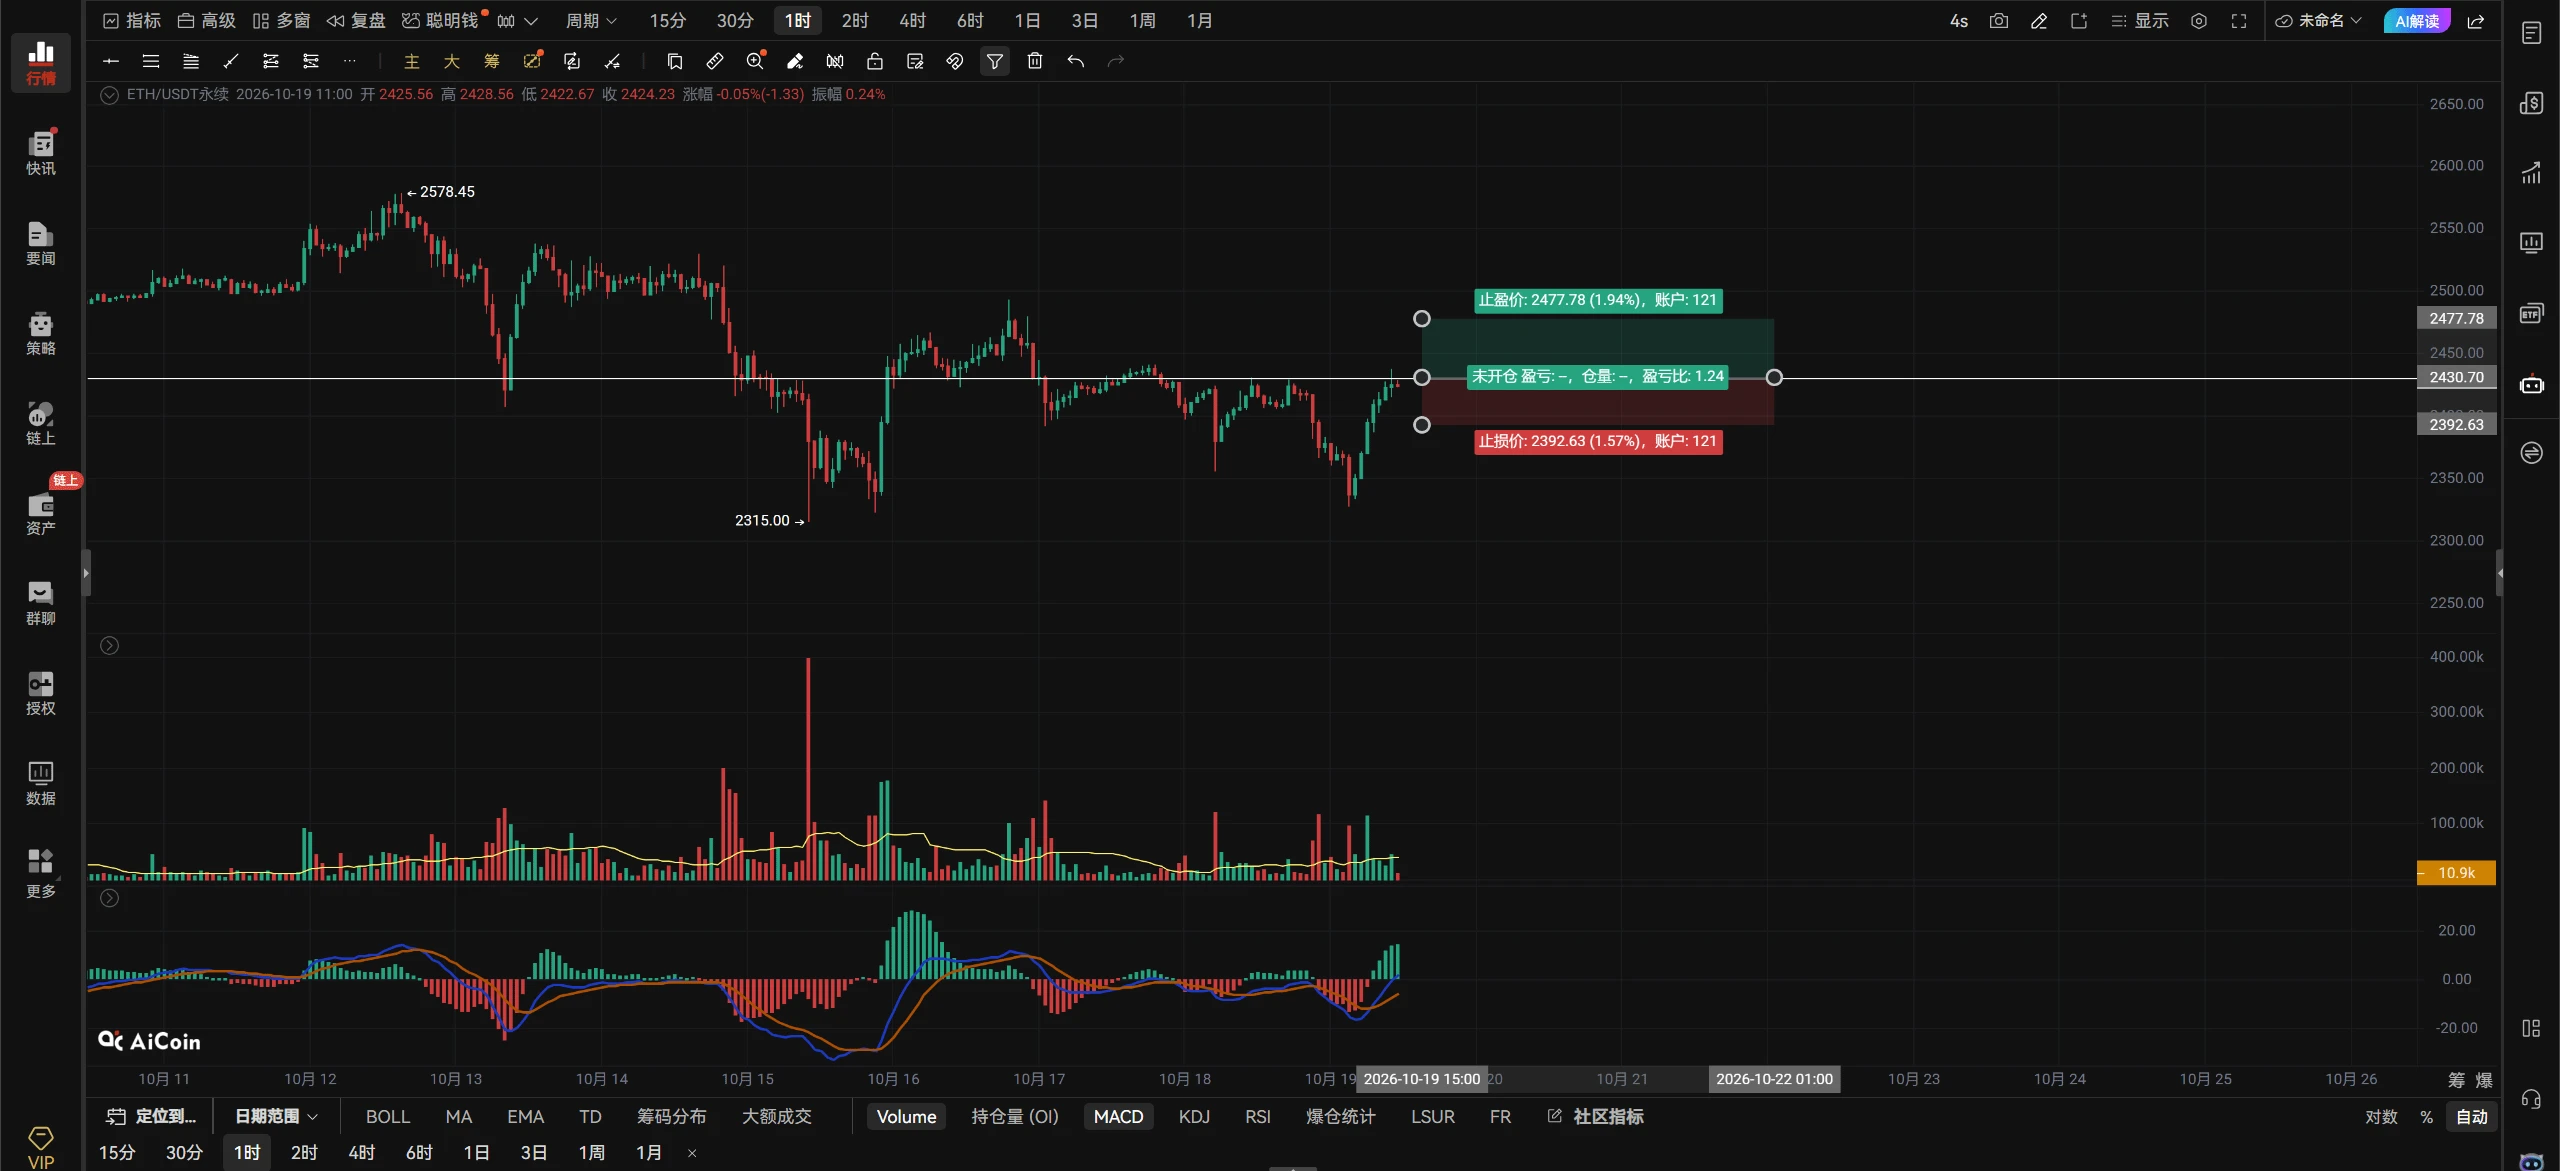Switch to the 4时 timeframe in top bar

tap(912, 21)
